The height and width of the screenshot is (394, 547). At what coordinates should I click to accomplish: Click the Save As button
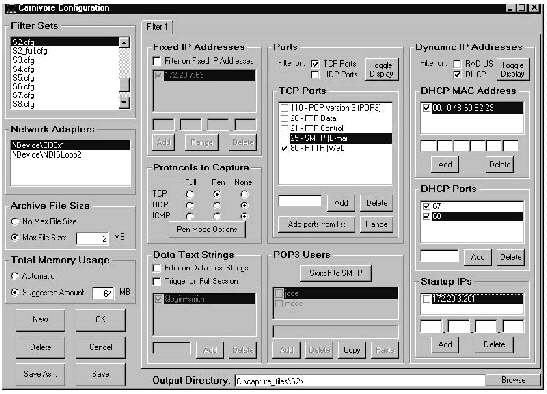pos(40,374)
